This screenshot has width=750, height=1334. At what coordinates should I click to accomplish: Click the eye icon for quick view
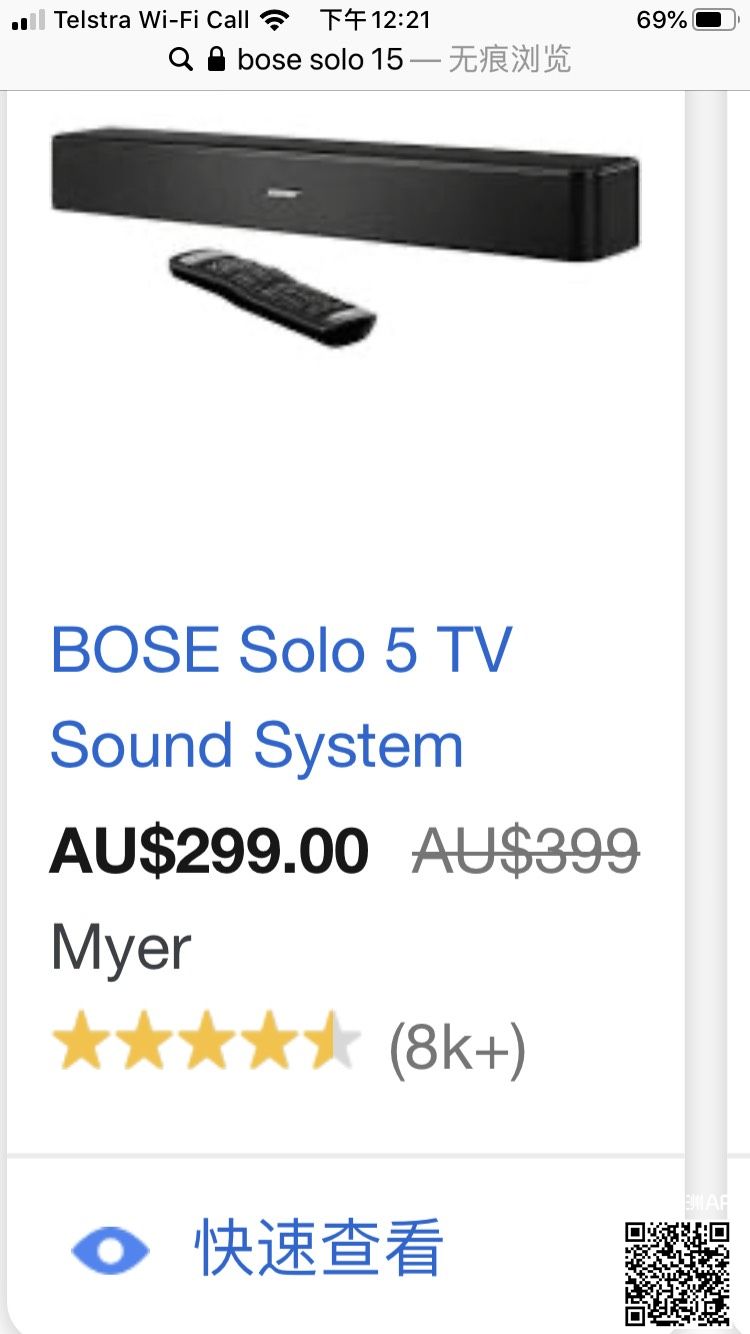click(110, 1250)
